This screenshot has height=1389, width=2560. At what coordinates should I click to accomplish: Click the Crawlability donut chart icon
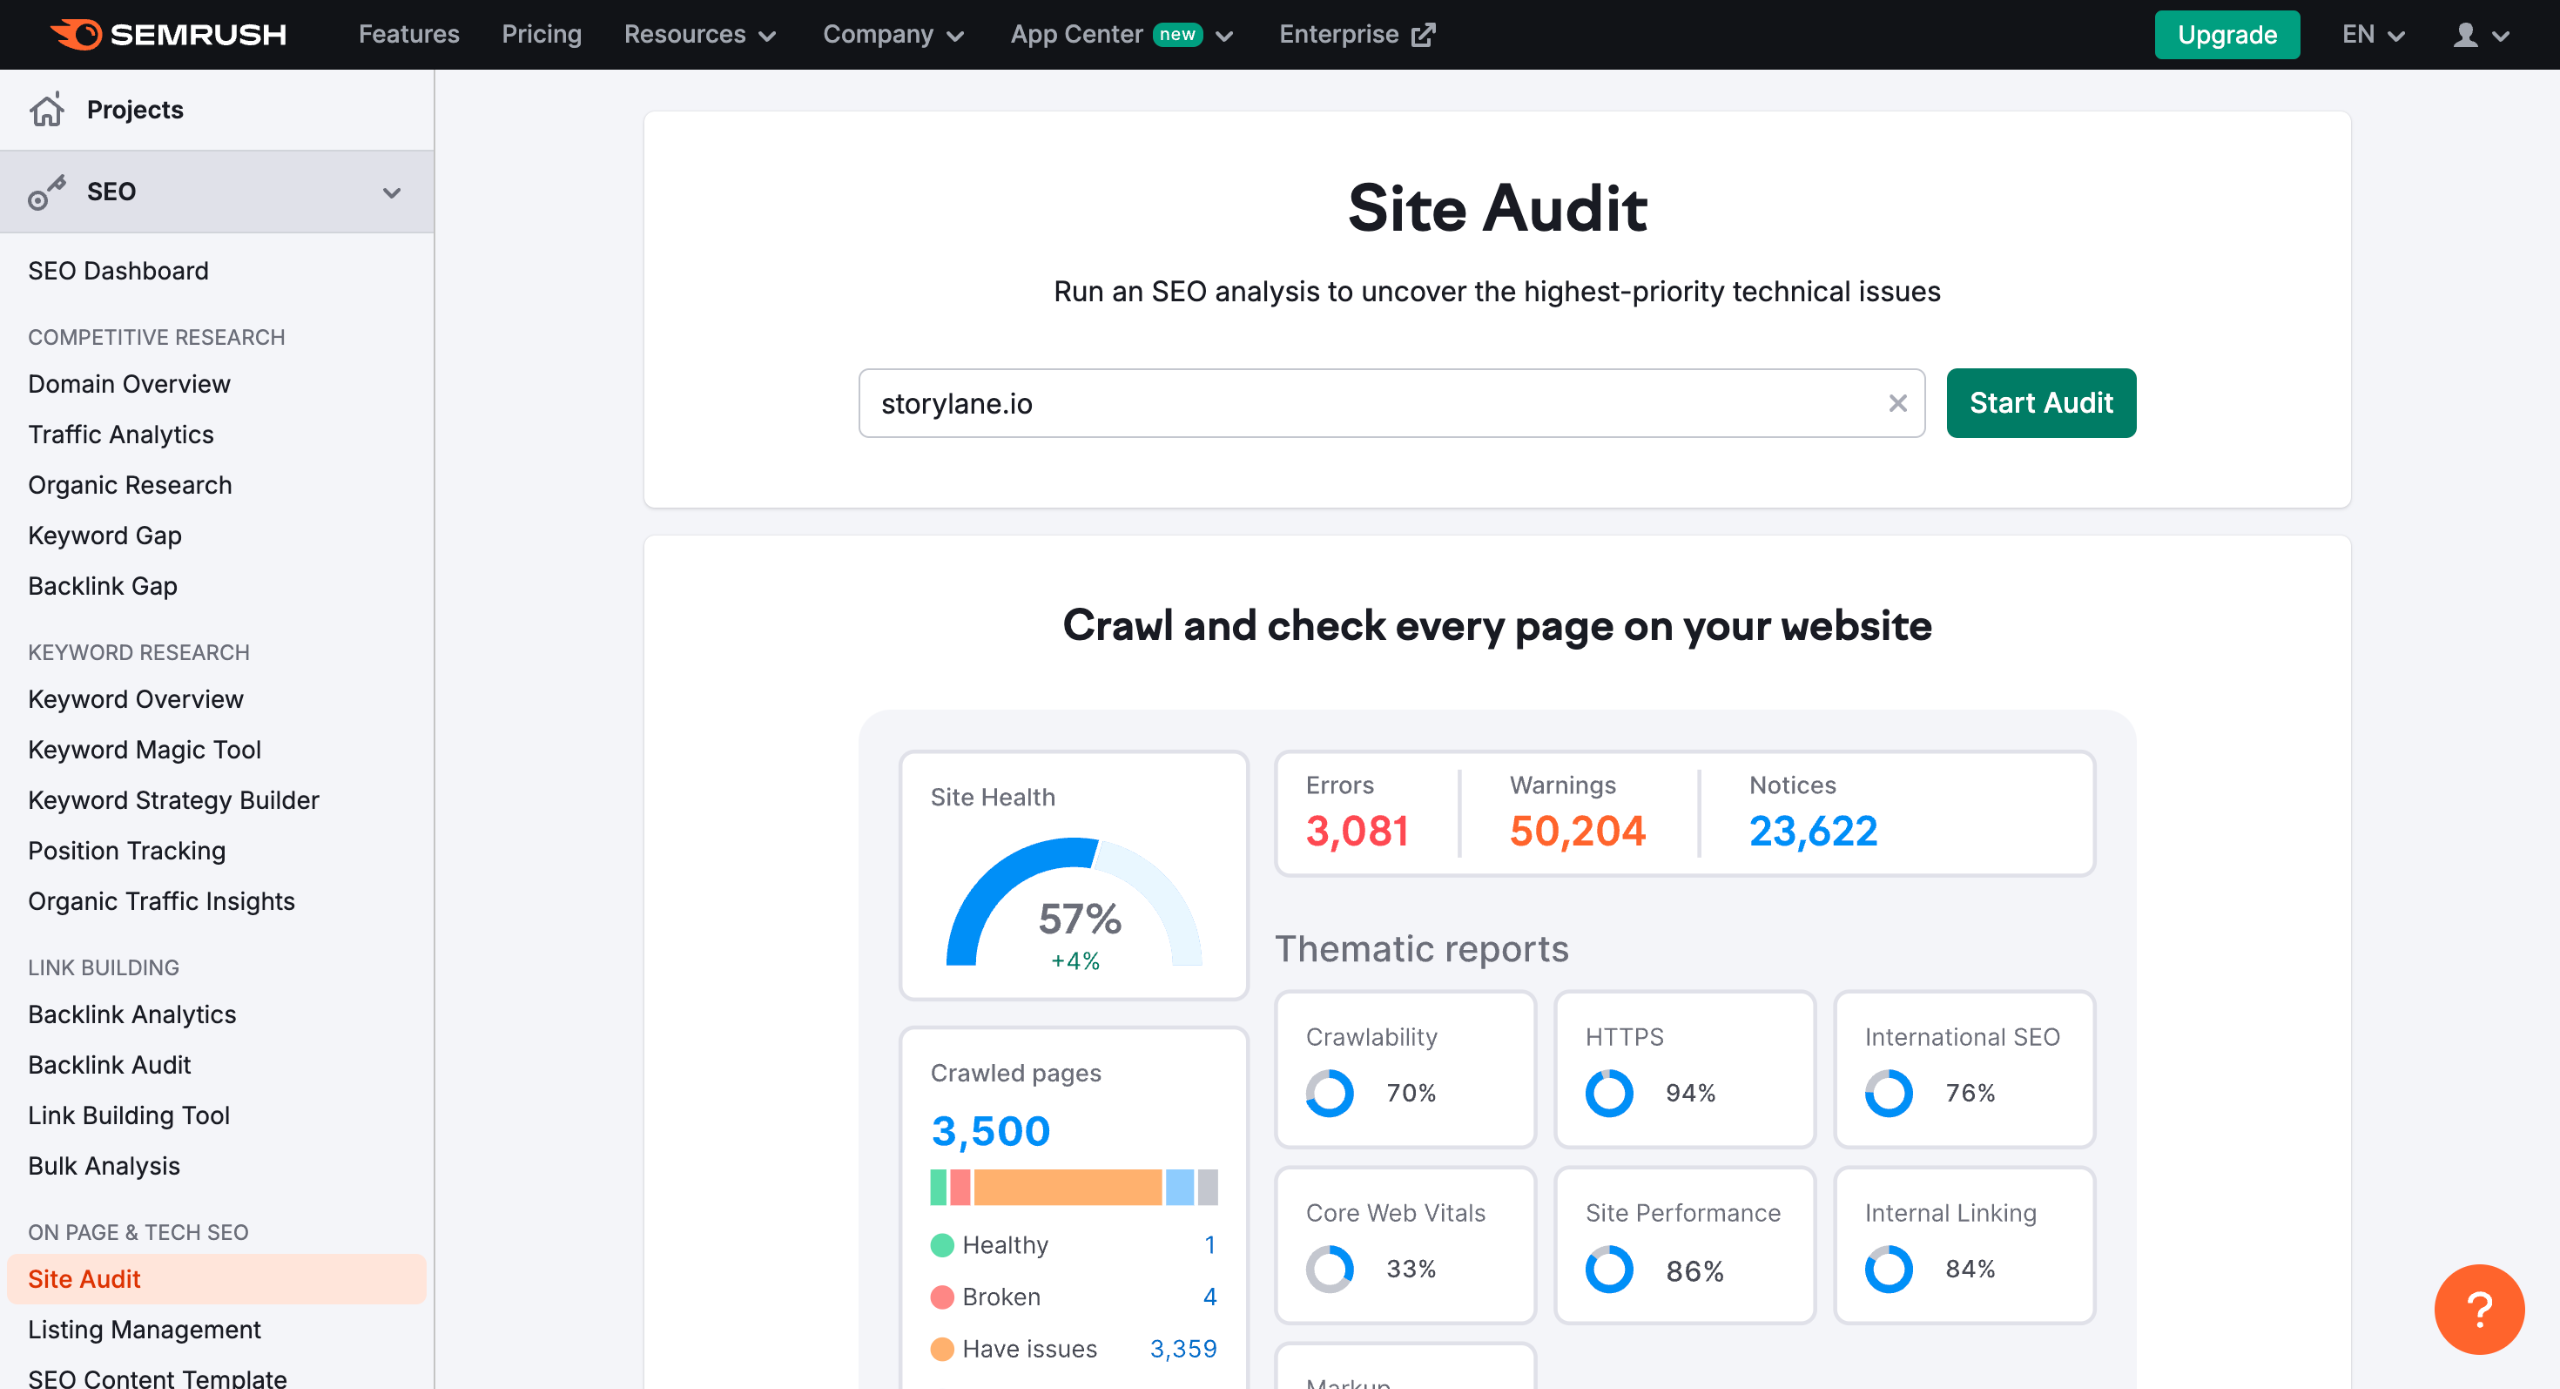click(x=1329, y=1093)
